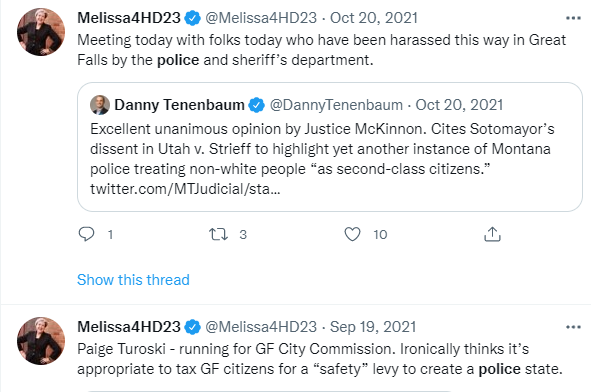Viewport: 591px width, 392px height.
Task: Click the reply icon on first tweet
Action: click(x=86, y=234)
